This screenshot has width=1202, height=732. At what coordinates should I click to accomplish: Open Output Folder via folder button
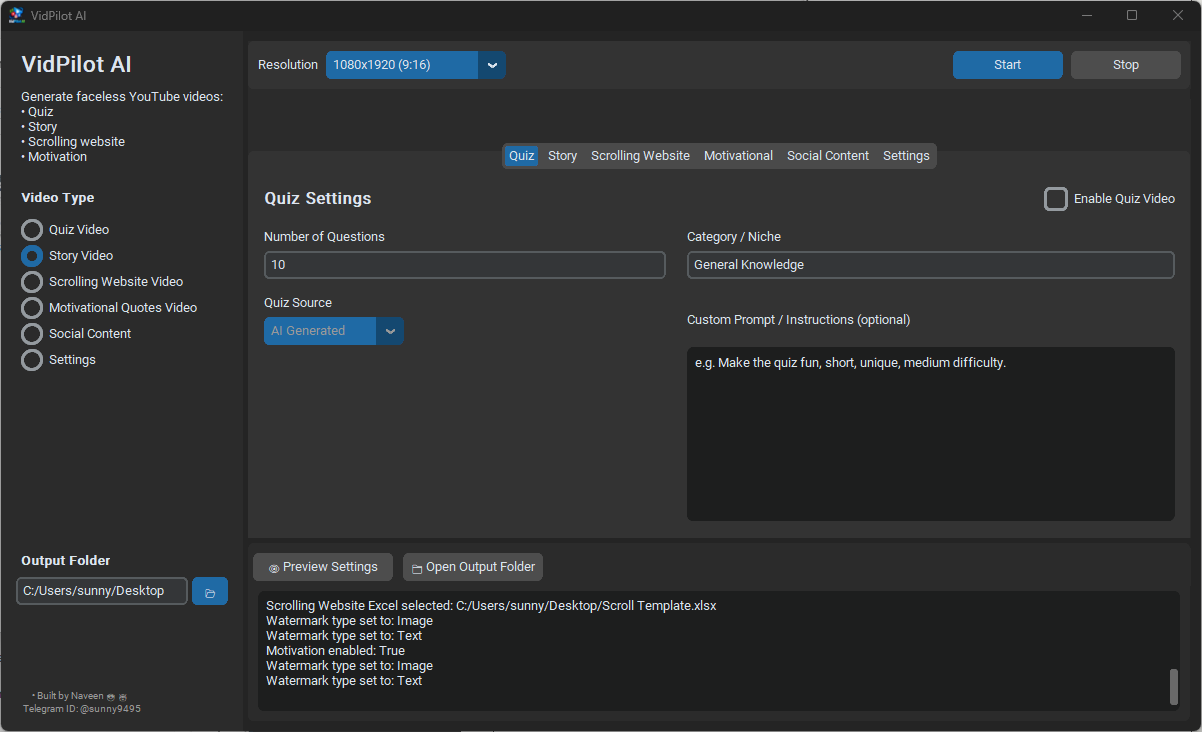pyautogui.click(x=473, y=567)
